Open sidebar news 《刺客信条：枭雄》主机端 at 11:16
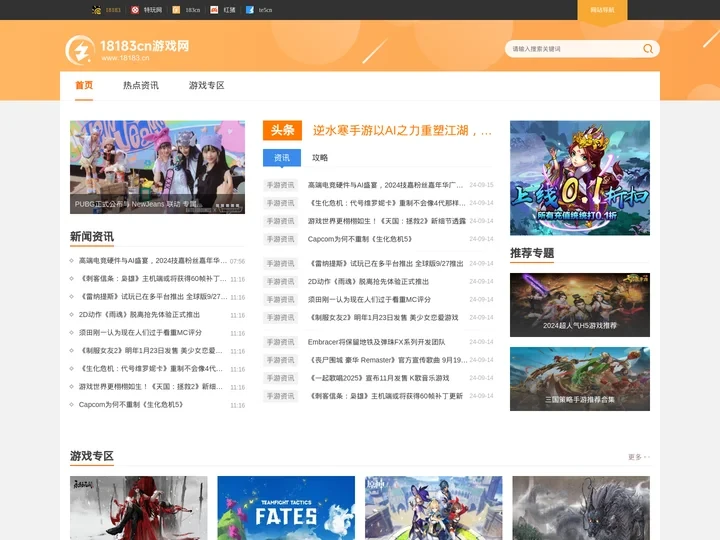 [x=153, y=279]
